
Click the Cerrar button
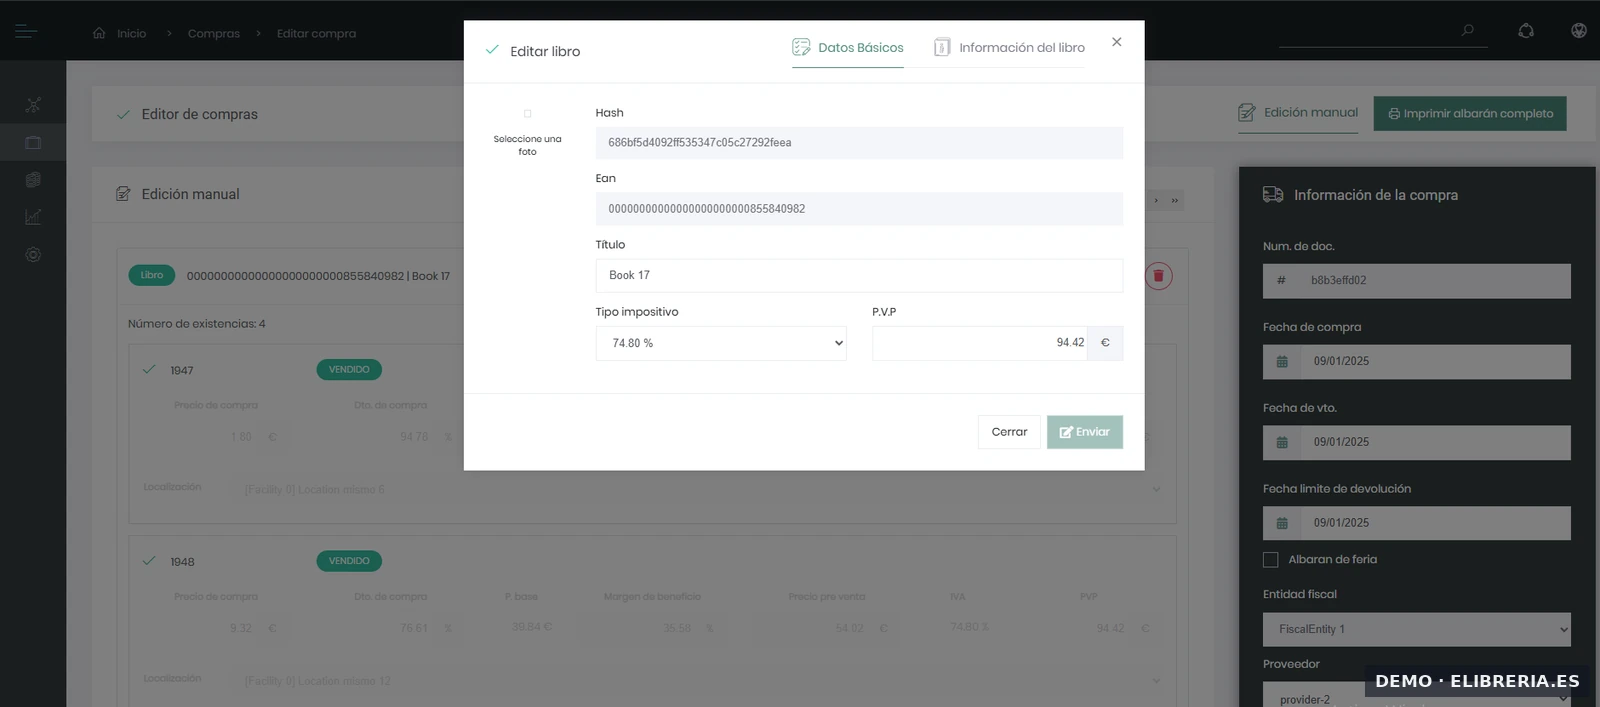tap(1009, 432)
